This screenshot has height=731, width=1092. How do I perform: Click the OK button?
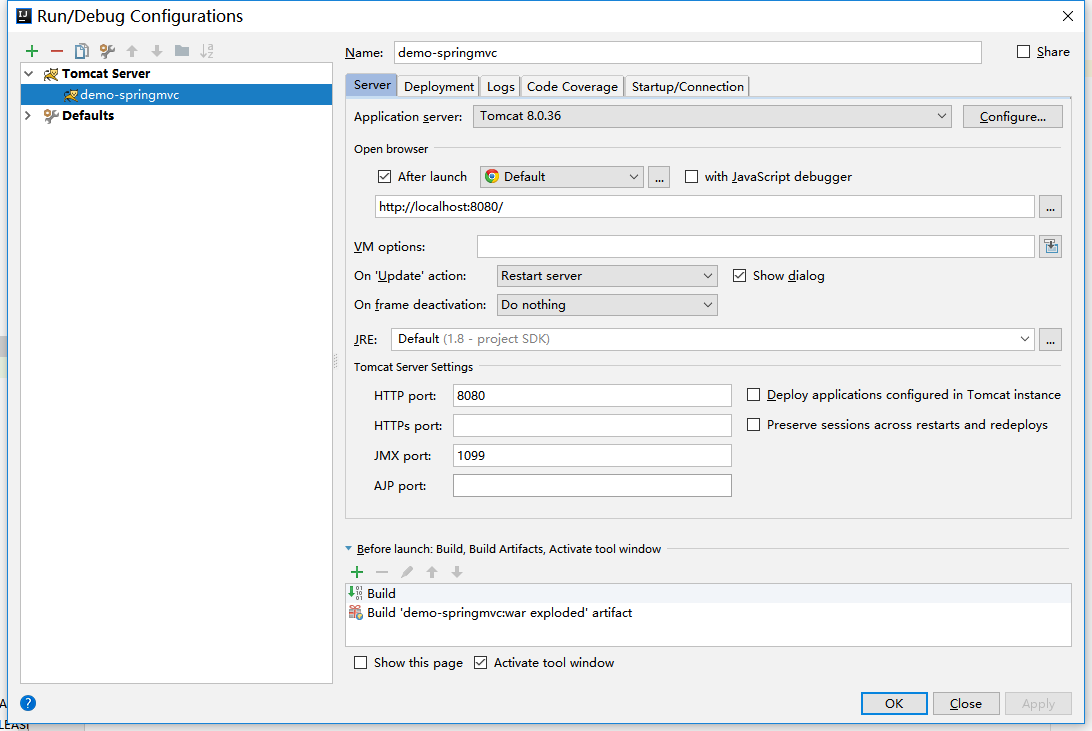(x=894, y=703)
